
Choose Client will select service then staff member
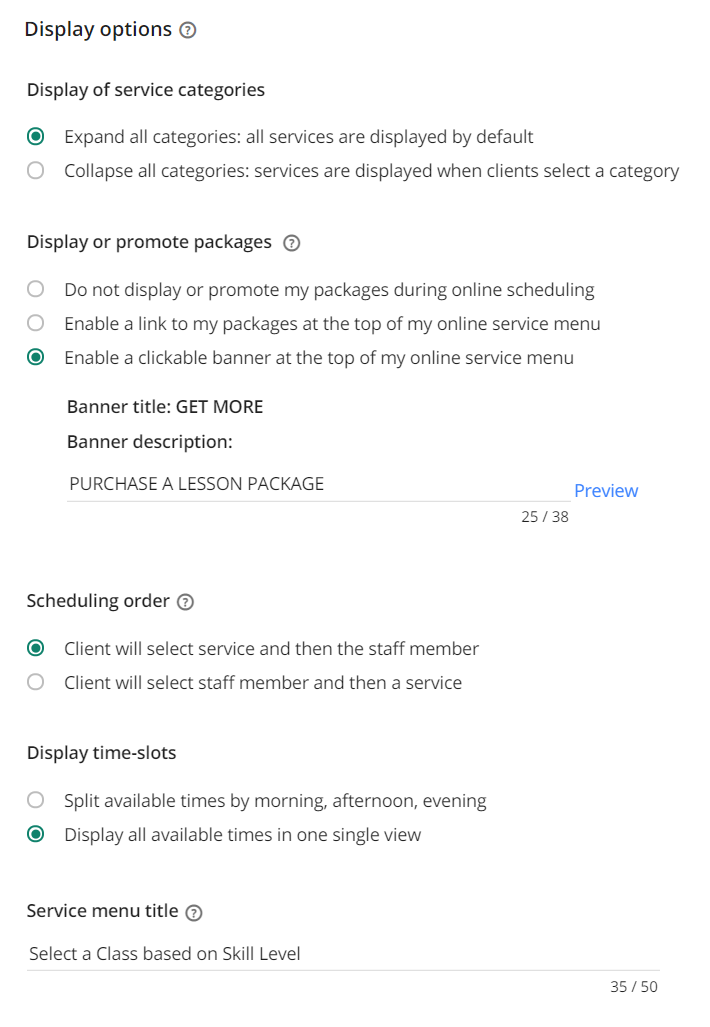[36, 648]
